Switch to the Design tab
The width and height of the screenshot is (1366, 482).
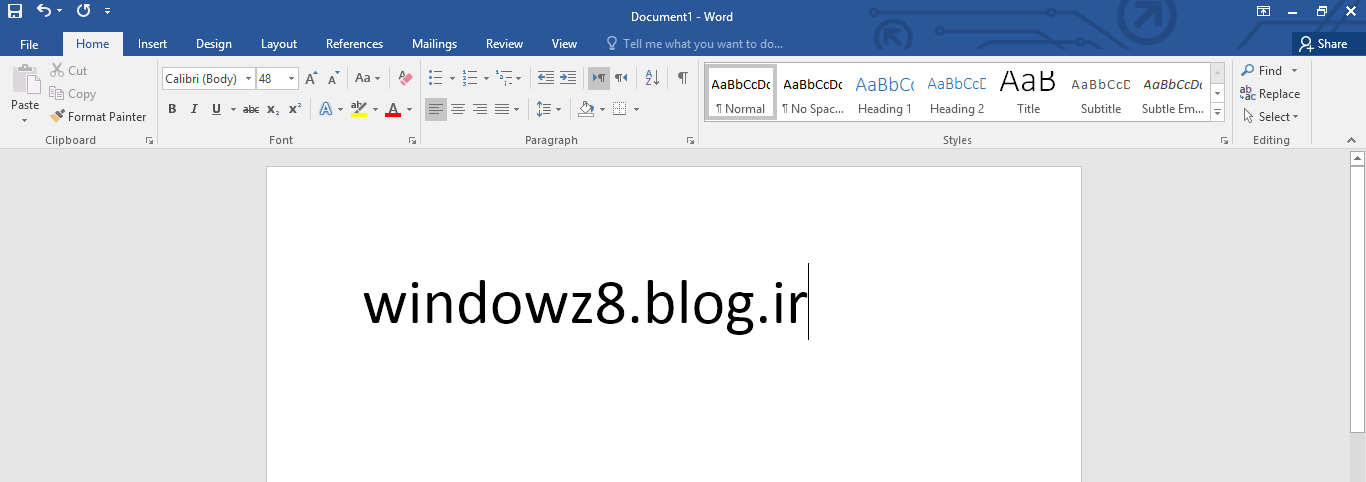pos(214,44)
